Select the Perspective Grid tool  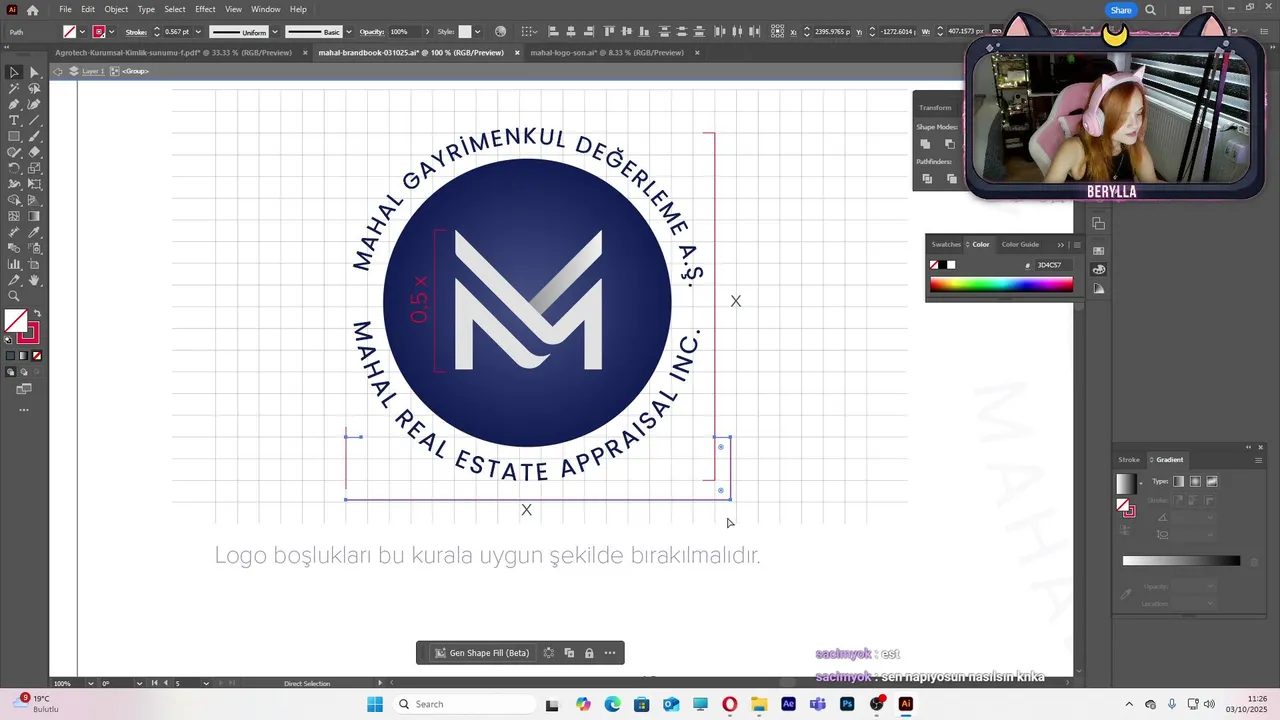(34, 201)
